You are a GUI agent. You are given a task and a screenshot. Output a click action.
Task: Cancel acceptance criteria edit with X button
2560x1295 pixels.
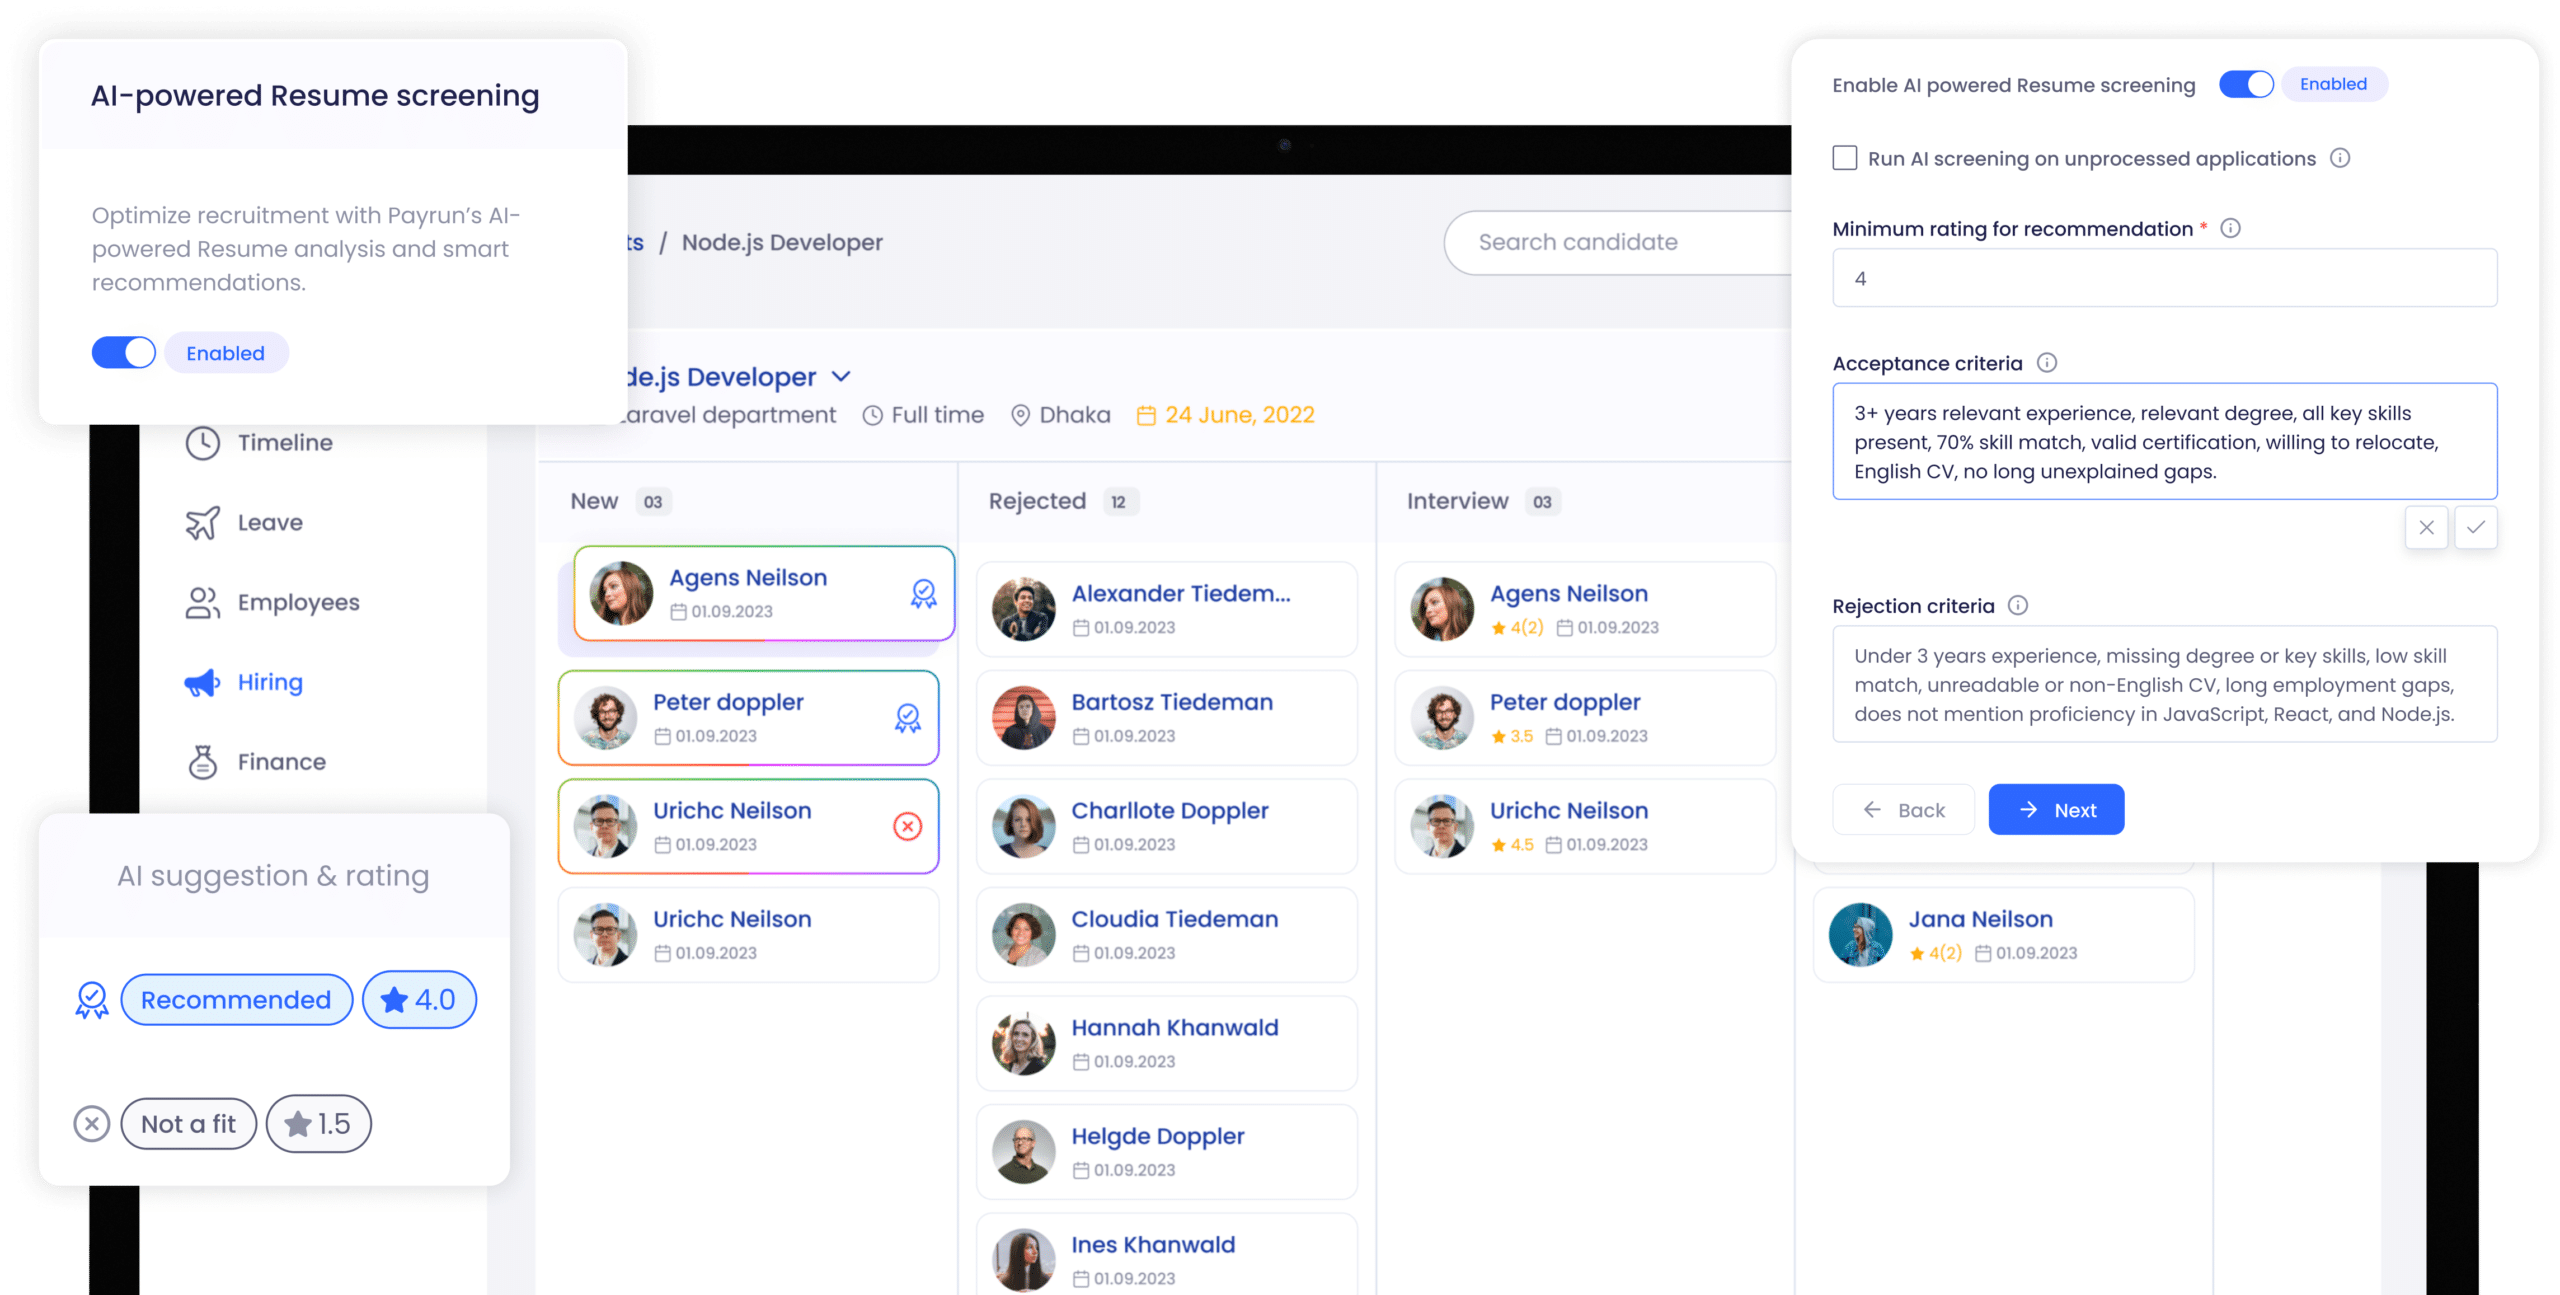click(x=2426, y=528)
